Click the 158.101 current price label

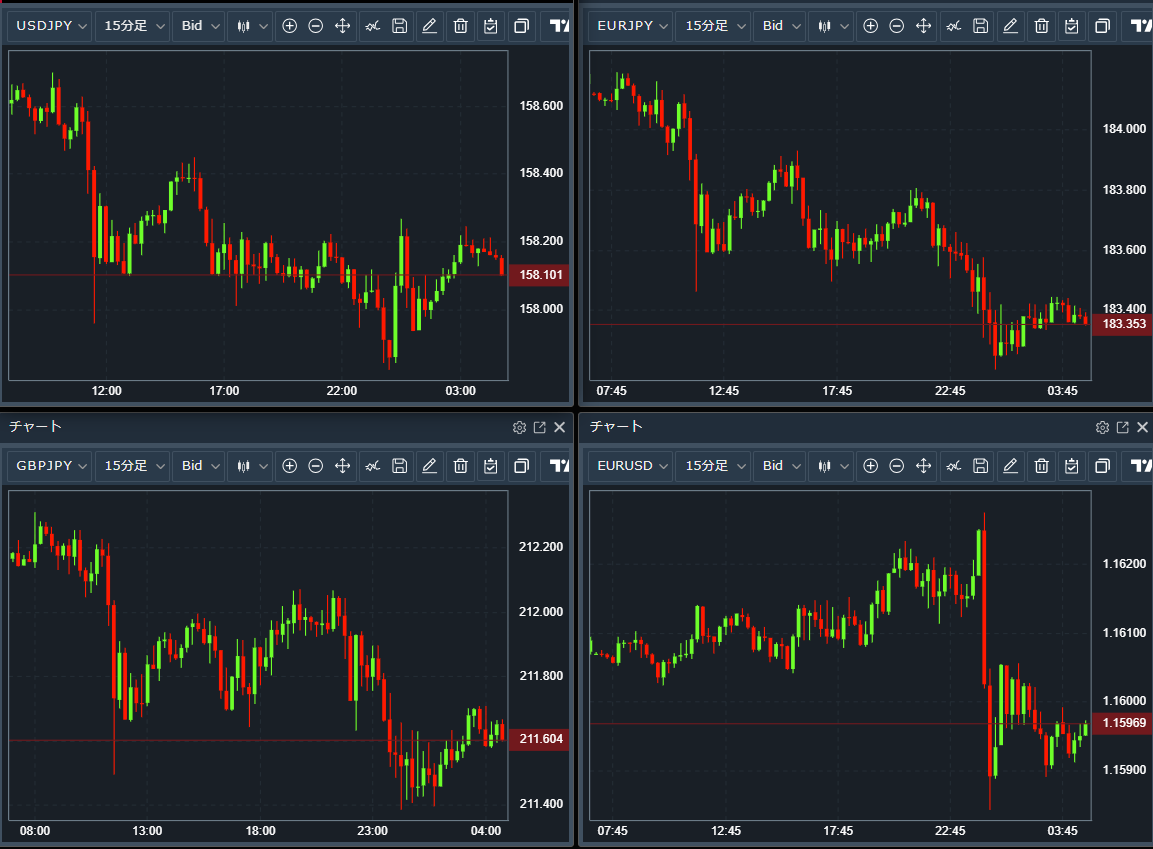pyautogui.click(x=540, y=275)
